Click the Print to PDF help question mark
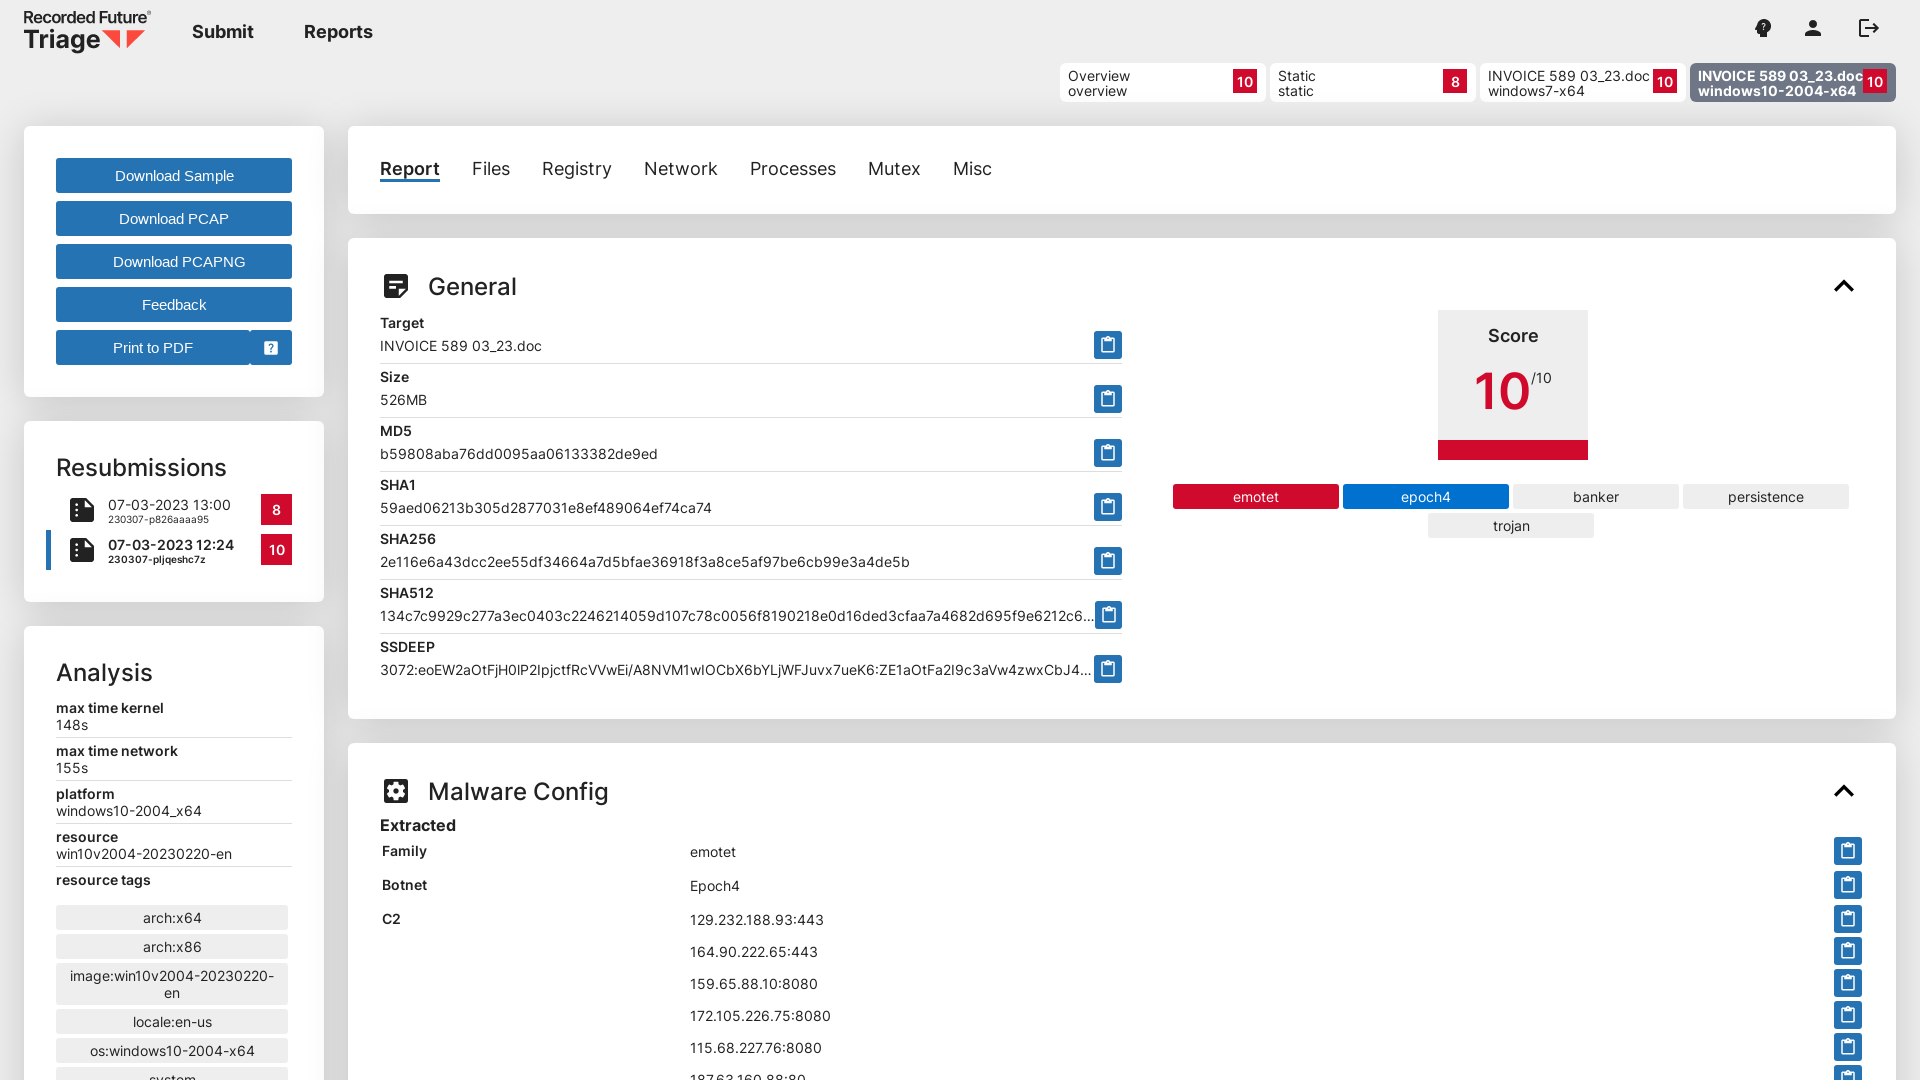The width and height of the screenshot is (1920, 1080). 271,348
